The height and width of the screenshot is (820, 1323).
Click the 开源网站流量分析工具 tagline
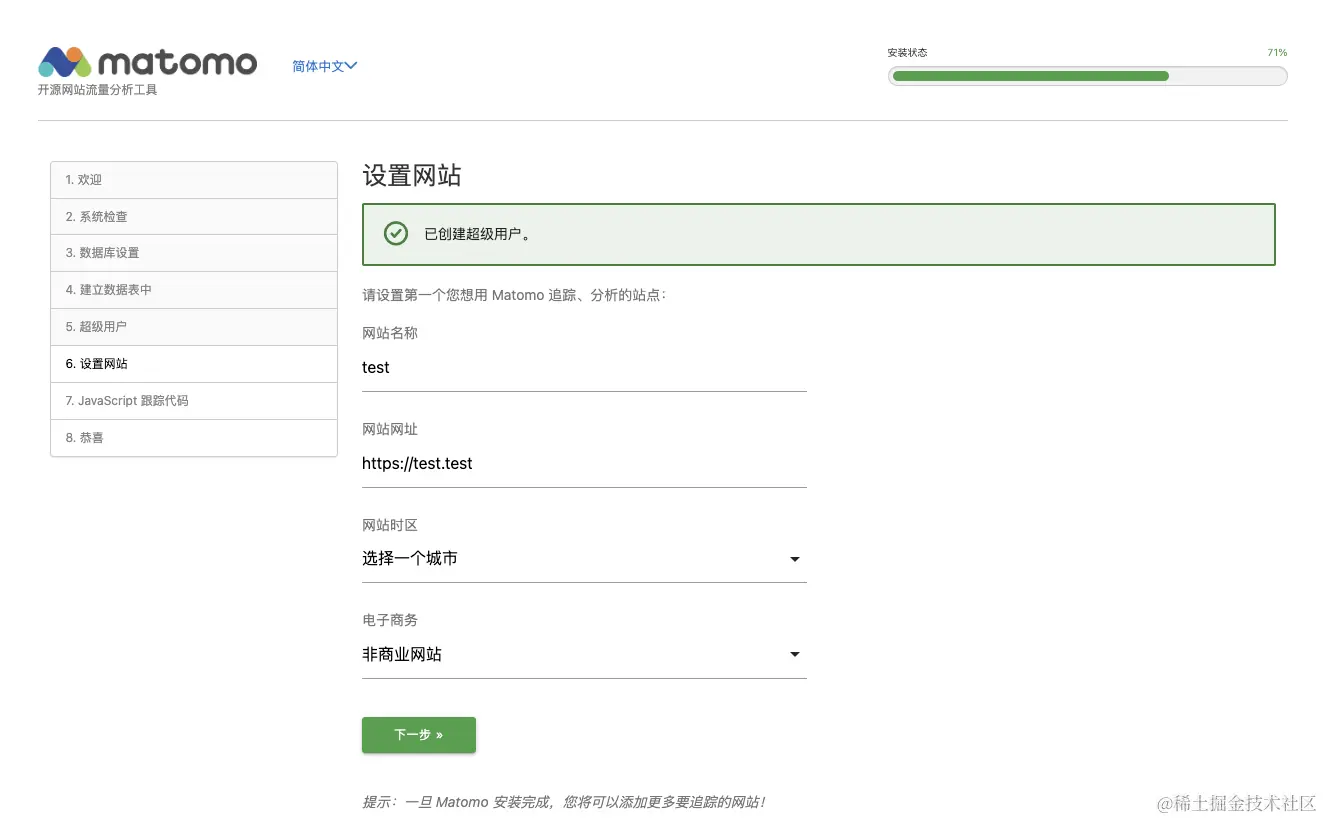tap(98, 90)
